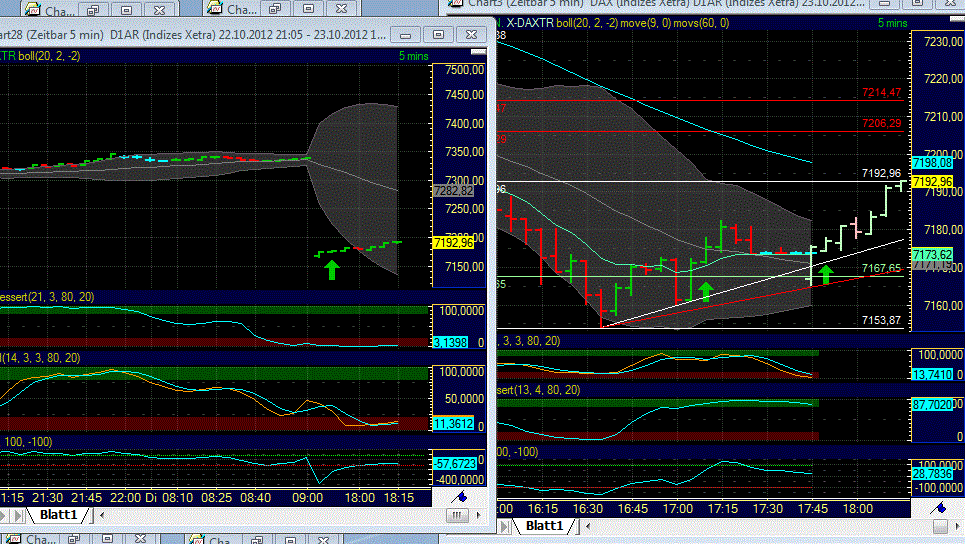The image size is (965, 544).
Task: Click the blue pin icon below the left chart's price axis
Action: click(459, 497)
